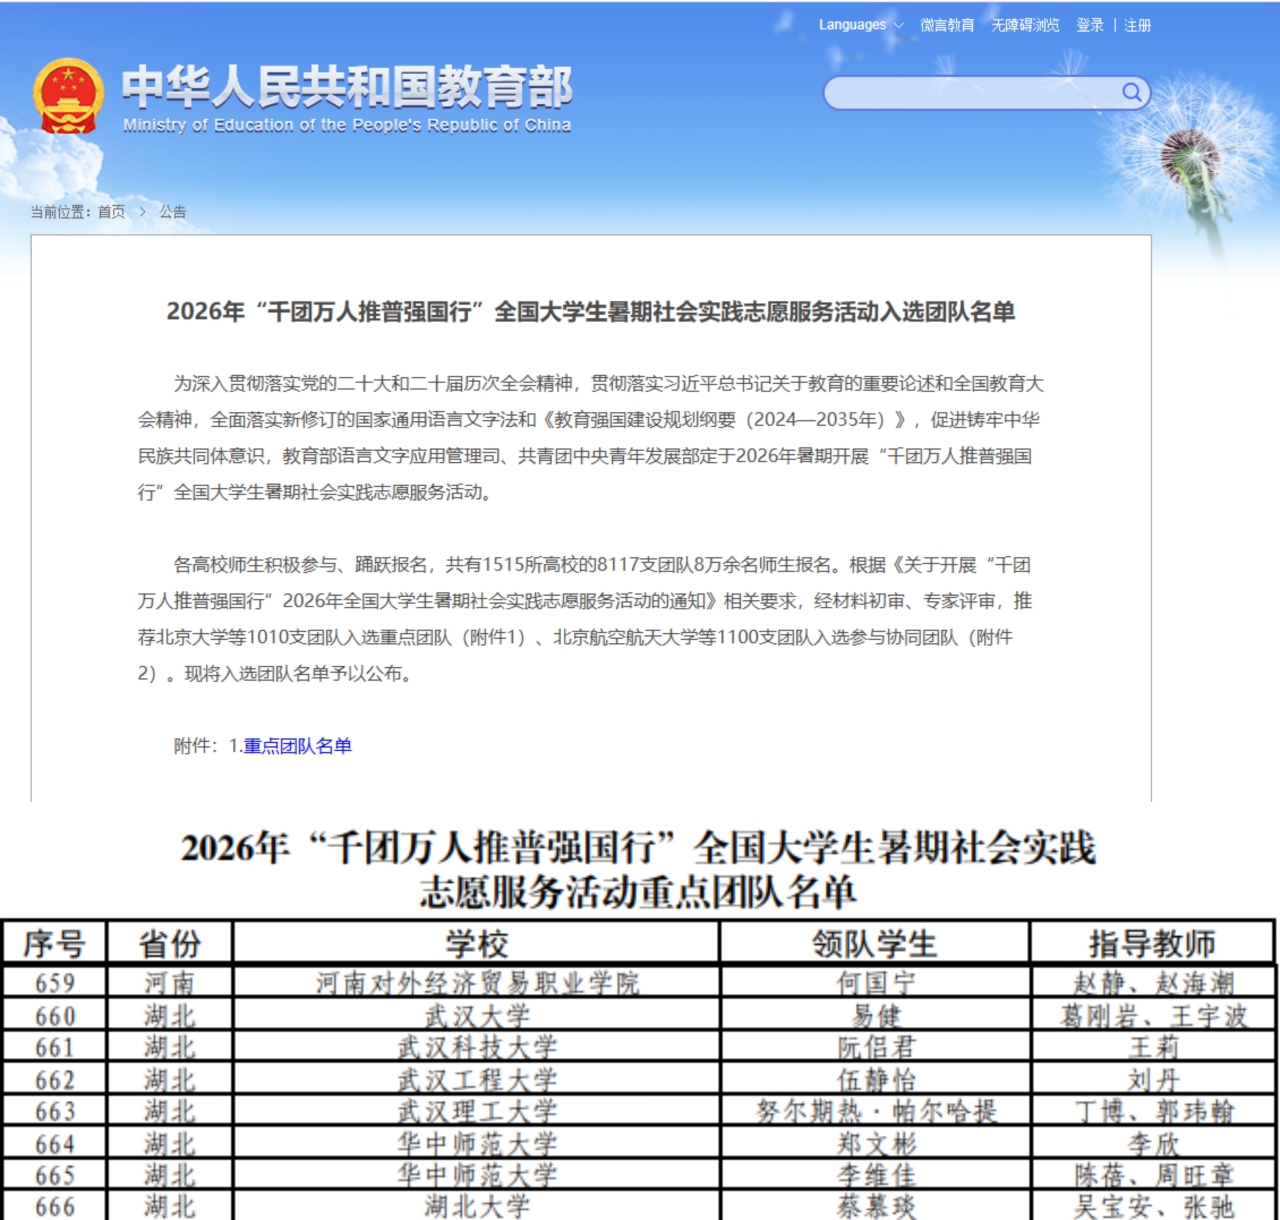Click the national emblem logo

click(x=68, y=97)
